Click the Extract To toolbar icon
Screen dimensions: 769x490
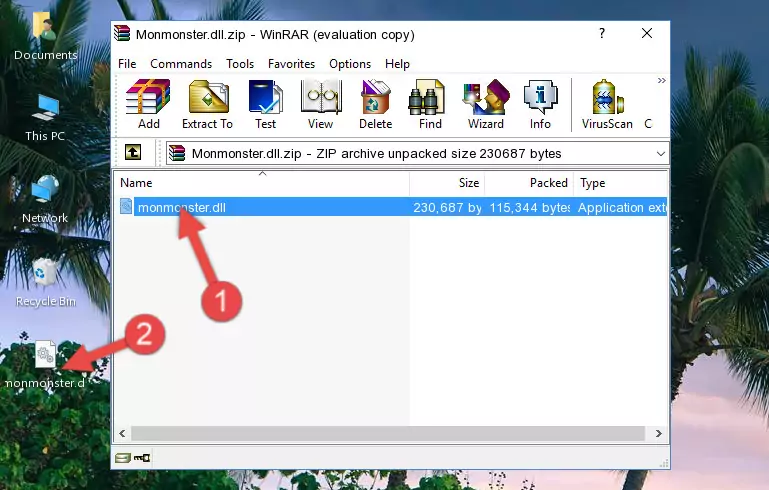[207, 104]
